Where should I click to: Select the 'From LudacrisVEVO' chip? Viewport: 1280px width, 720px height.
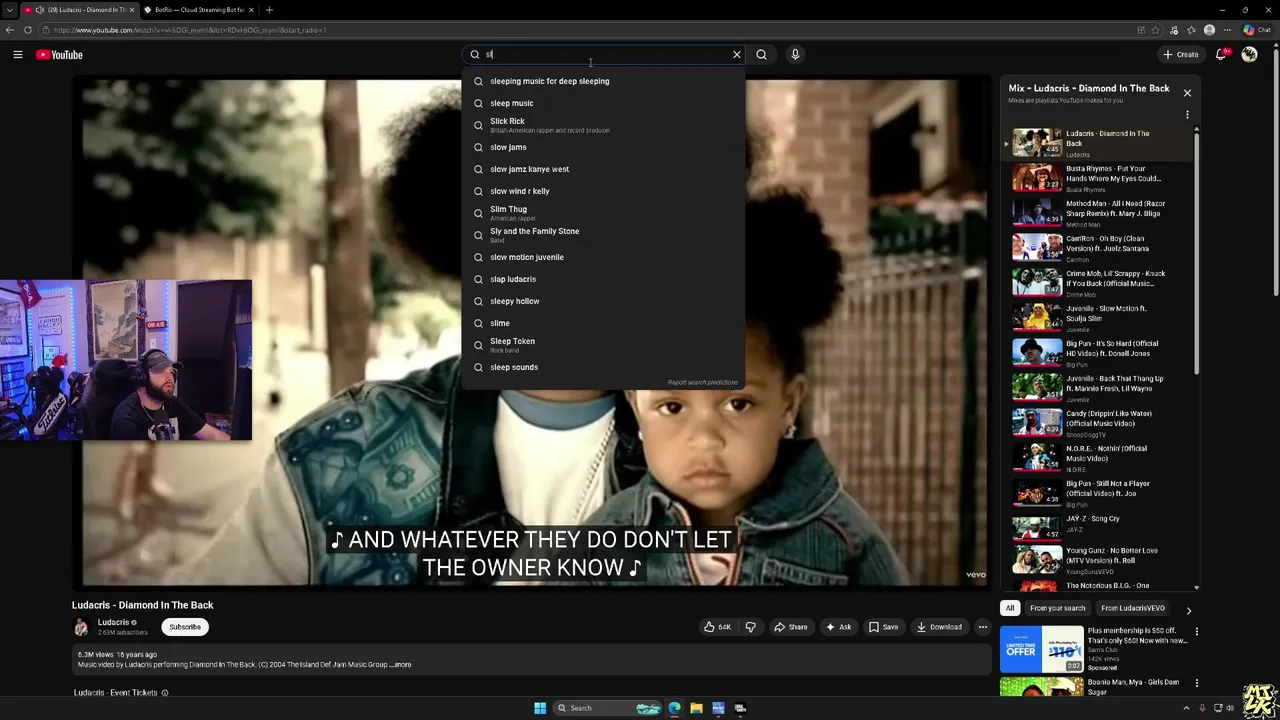coord(1133,608)
